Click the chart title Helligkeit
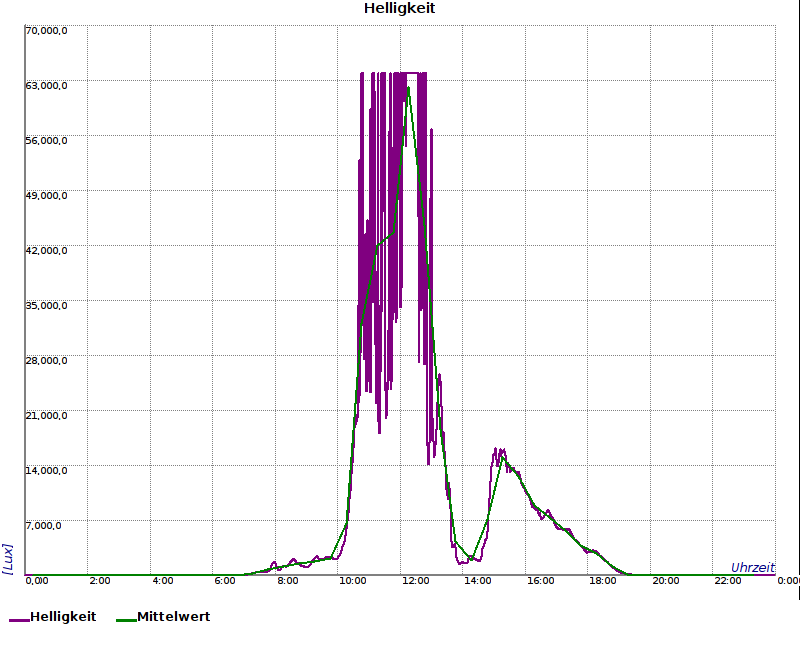This screenshot has width=800, height=650. pos(399,8)
